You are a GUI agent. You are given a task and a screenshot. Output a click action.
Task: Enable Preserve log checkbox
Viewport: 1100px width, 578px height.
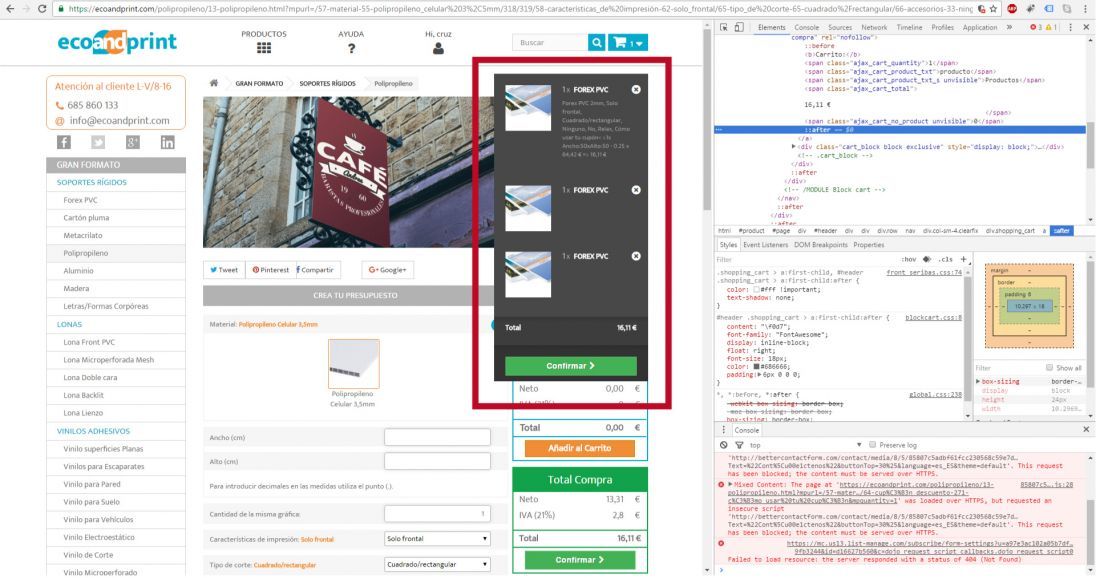(x=873, y=445)
